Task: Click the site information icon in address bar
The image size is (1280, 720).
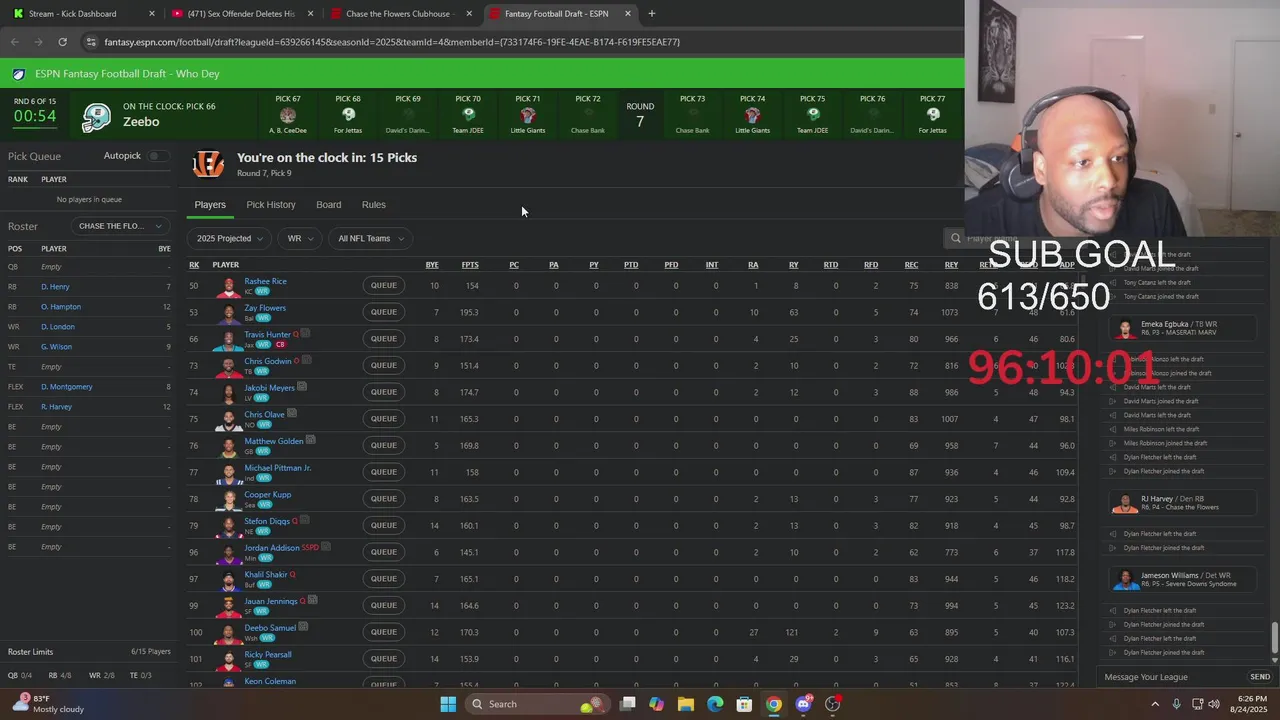Action: click(x=91, y=42)
